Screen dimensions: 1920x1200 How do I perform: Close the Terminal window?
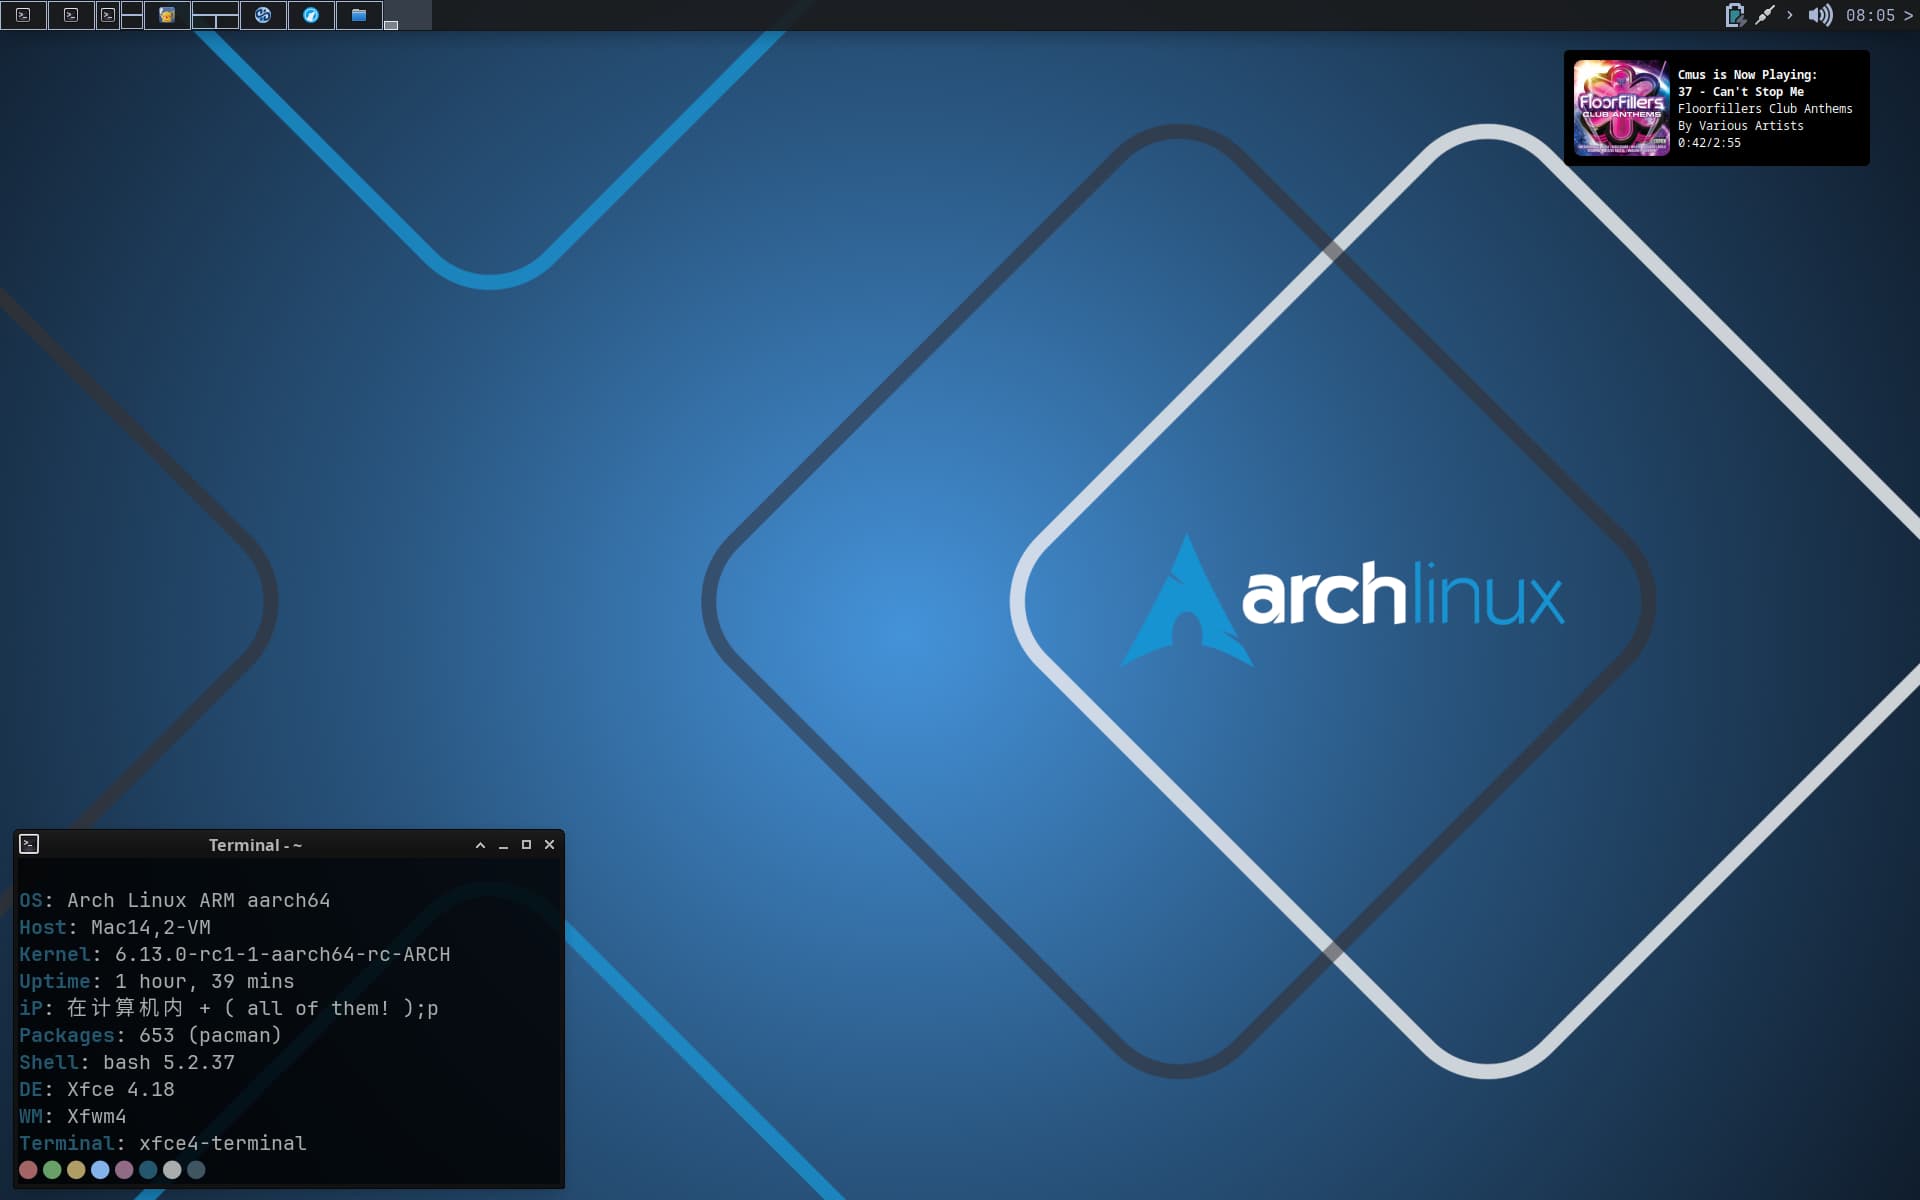(549, 845)
